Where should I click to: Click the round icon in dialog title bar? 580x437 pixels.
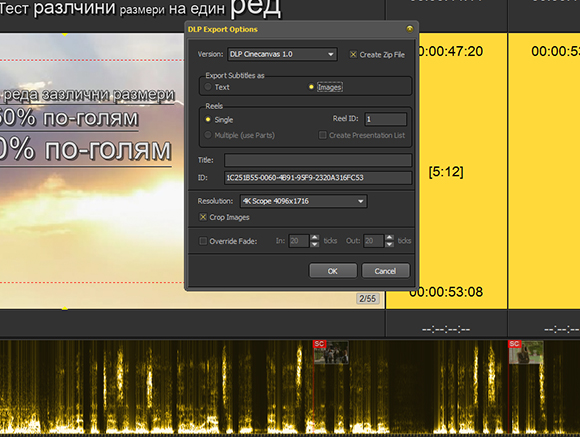(409, 29)
